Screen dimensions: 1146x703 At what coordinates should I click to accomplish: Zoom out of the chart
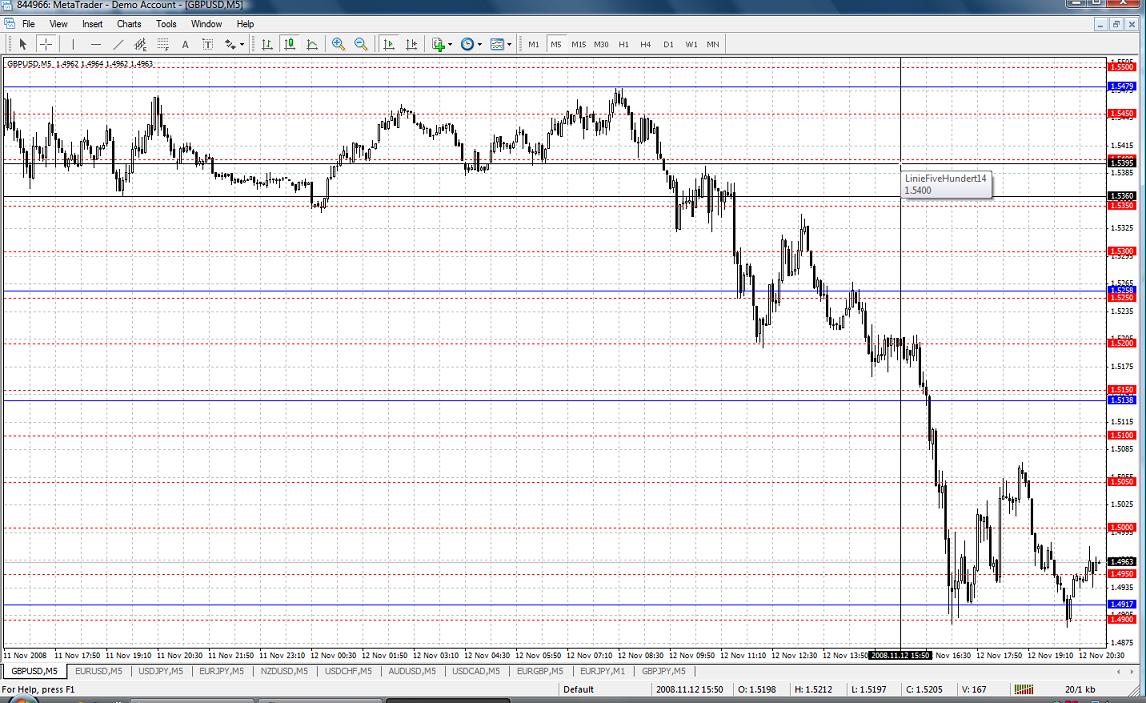(361, 45)
